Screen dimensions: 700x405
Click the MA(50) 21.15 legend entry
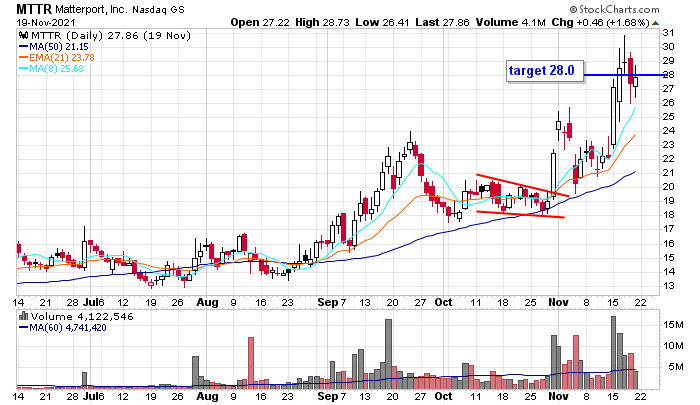pyautogui.click(x=59, y=46)
